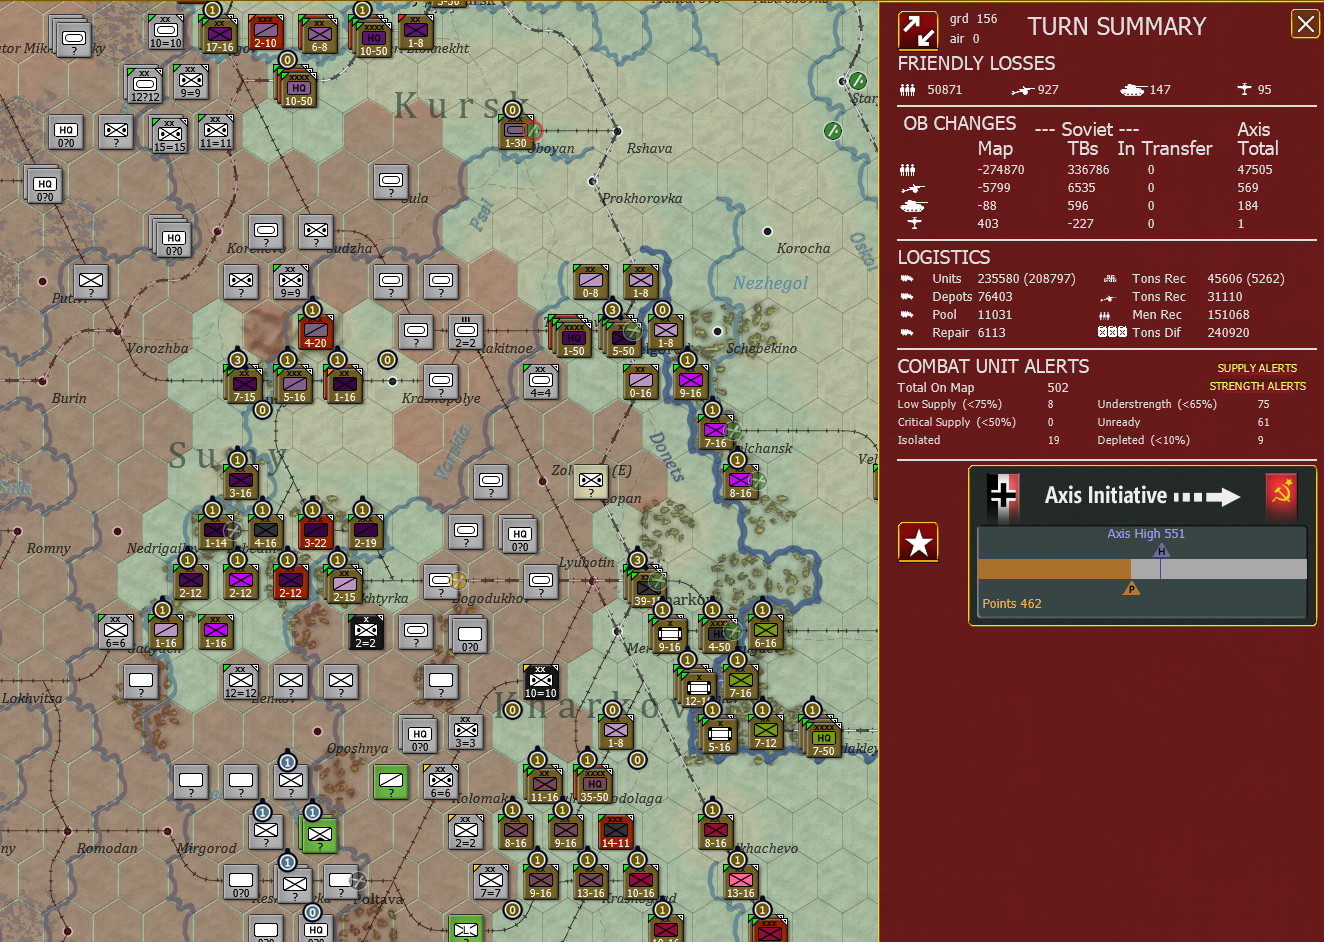Close the Turn Summary panel
The image size is (1324, 942).
point(1305,24)
